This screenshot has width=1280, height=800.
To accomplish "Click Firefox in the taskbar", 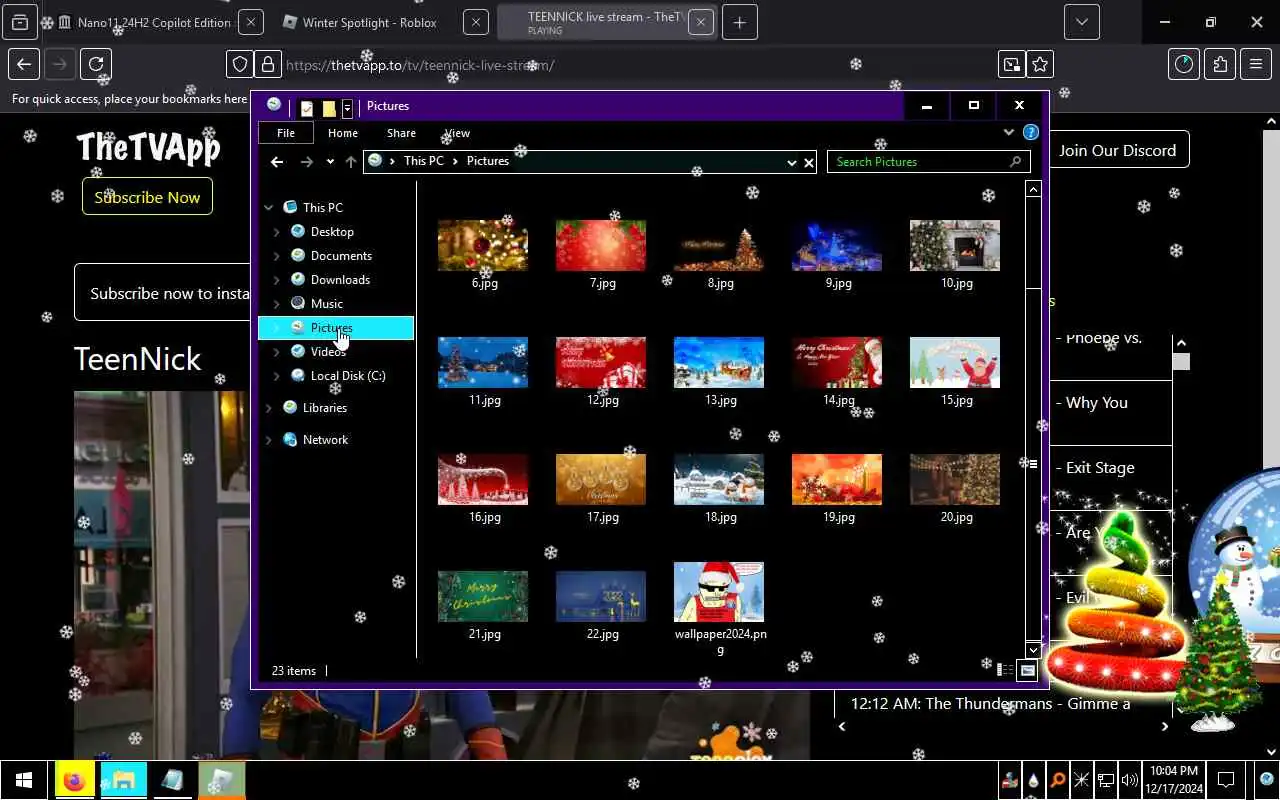I will (x=74, y=780).
